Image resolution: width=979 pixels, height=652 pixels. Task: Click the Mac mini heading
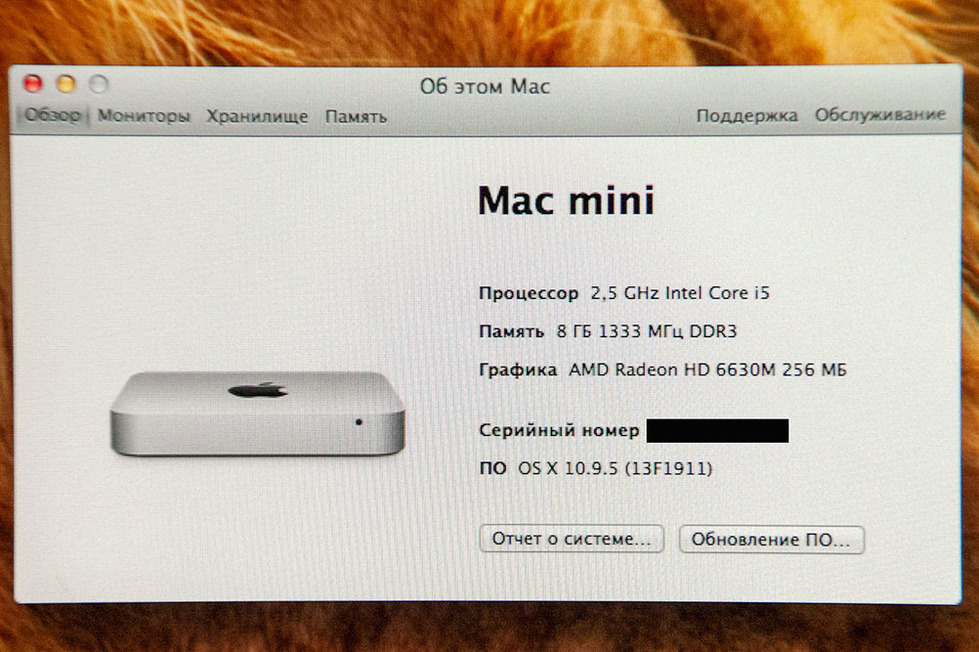pyautogui.click(x=566, y=200)
